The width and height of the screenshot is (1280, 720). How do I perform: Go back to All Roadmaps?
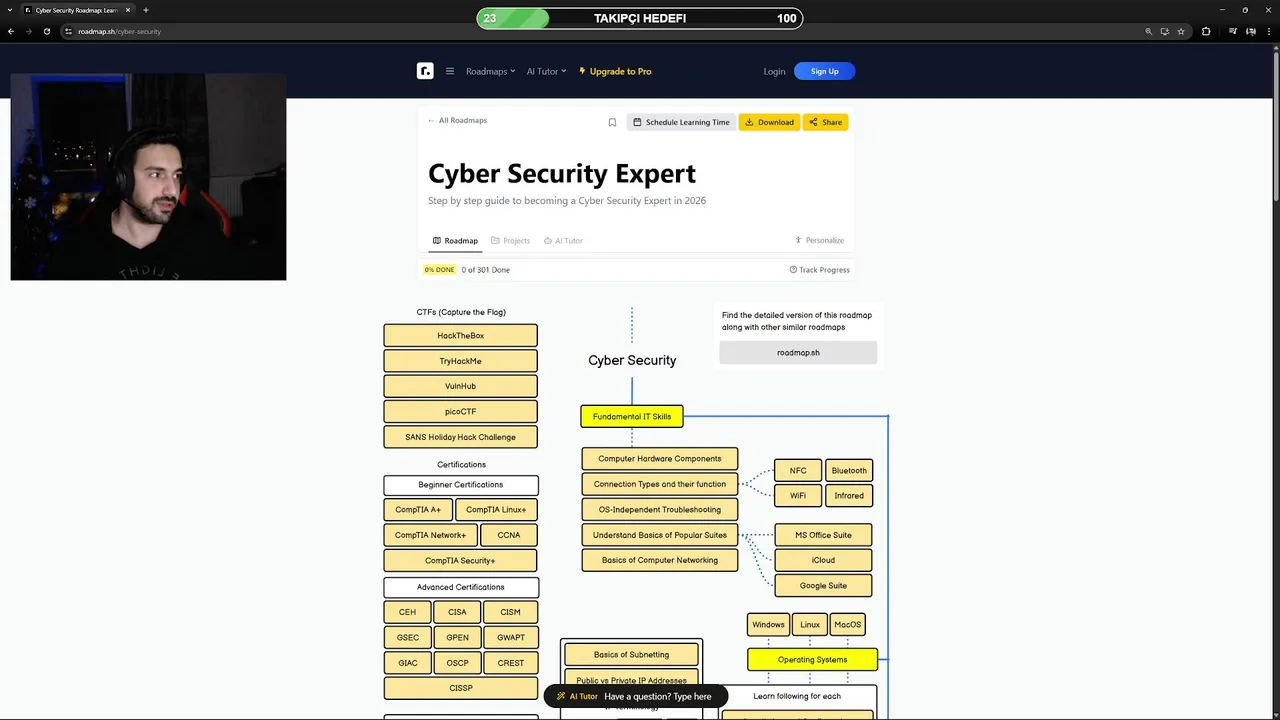click(x=457, y=120)
